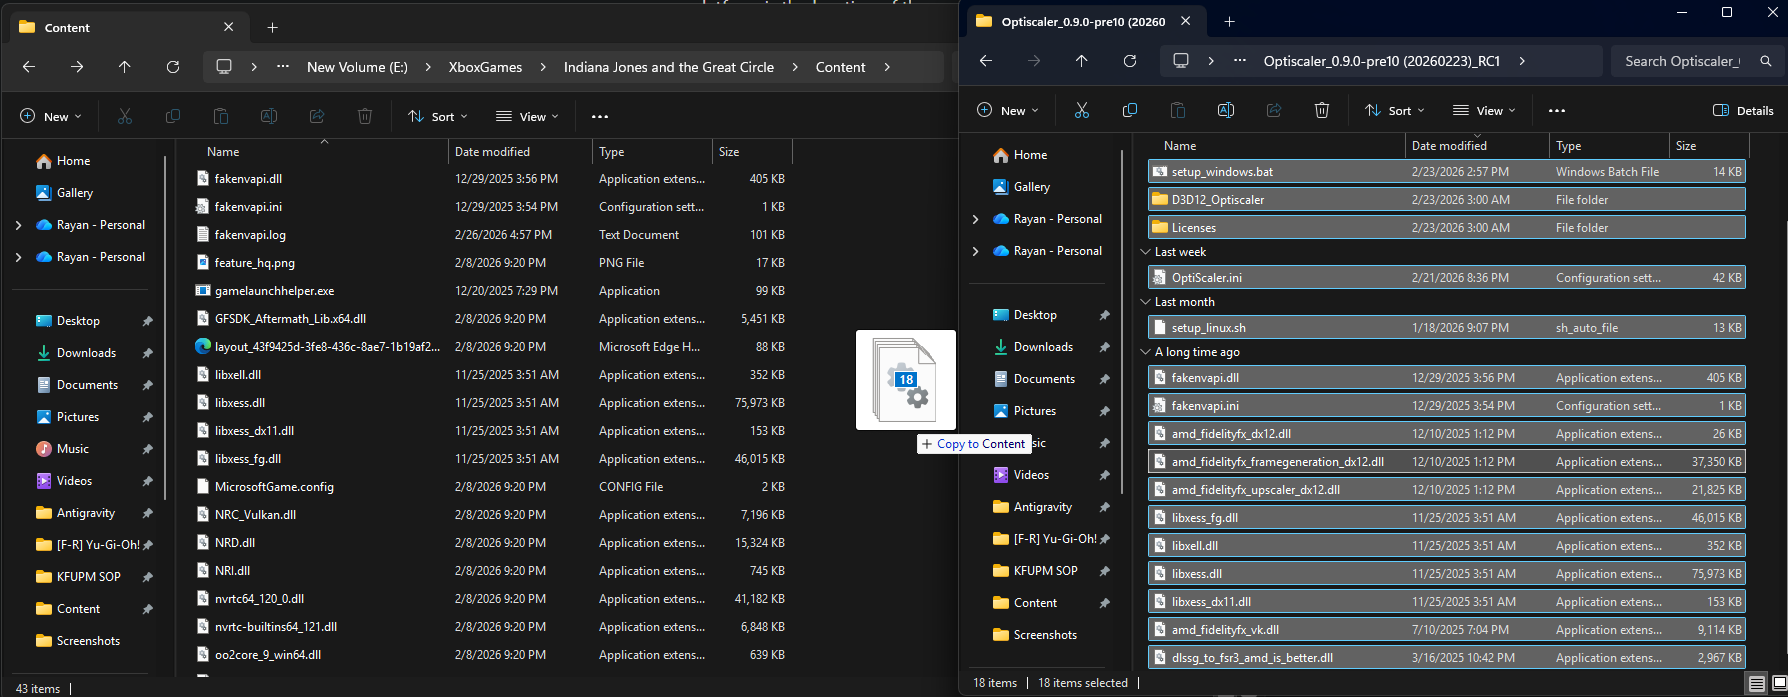Click the Rename icon in Optiscaler window toolbar
The image size is (1788, 697).
point(1225,111)
